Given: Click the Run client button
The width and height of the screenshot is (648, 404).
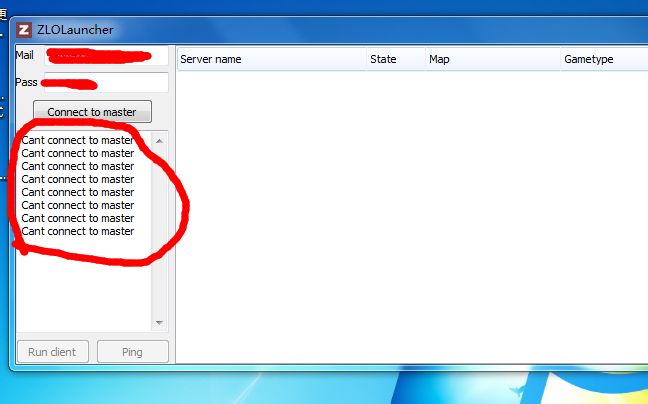Looking at the screenshot, I should [52, 352].
